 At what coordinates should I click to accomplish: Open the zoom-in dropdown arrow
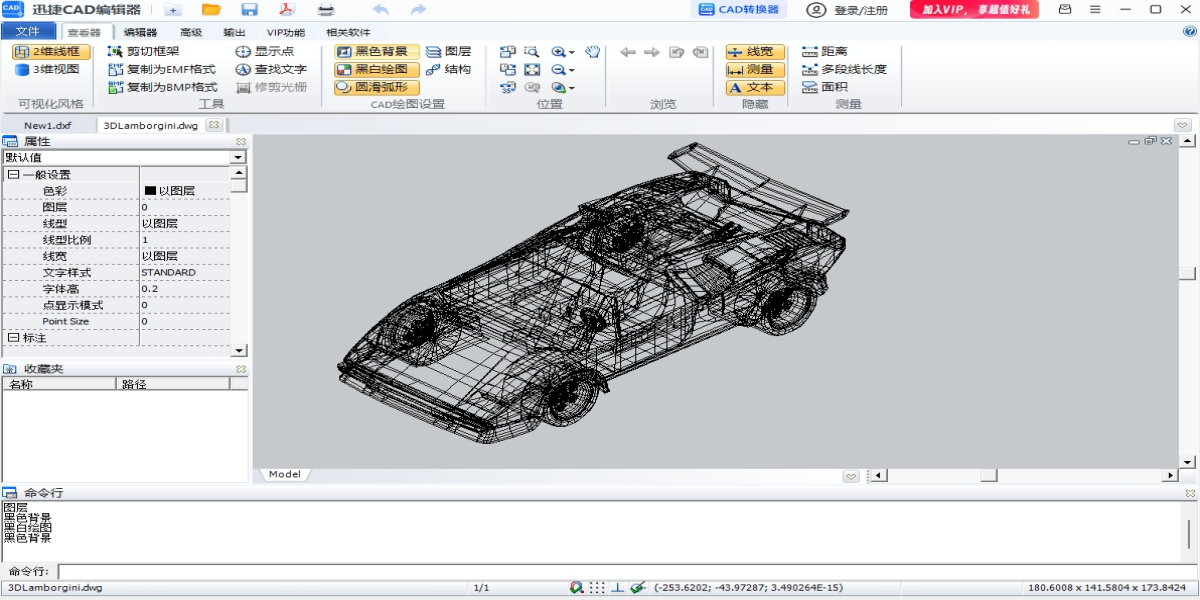[x=572, y=52]
